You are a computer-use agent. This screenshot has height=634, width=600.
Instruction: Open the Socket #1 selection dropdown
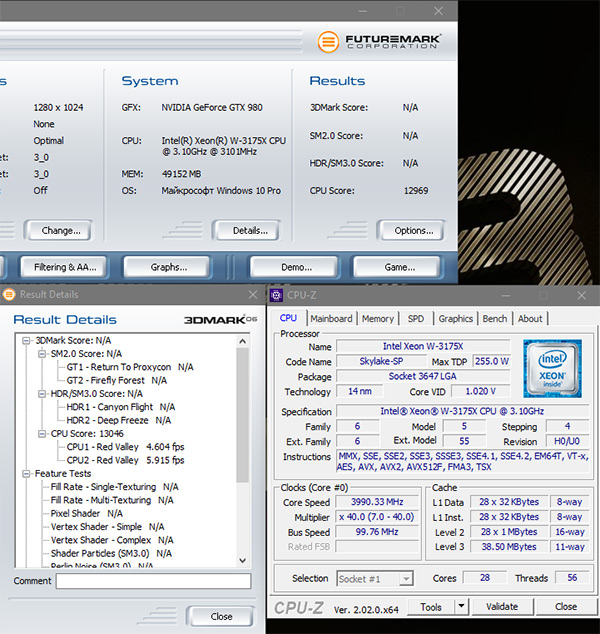[406, 579]
